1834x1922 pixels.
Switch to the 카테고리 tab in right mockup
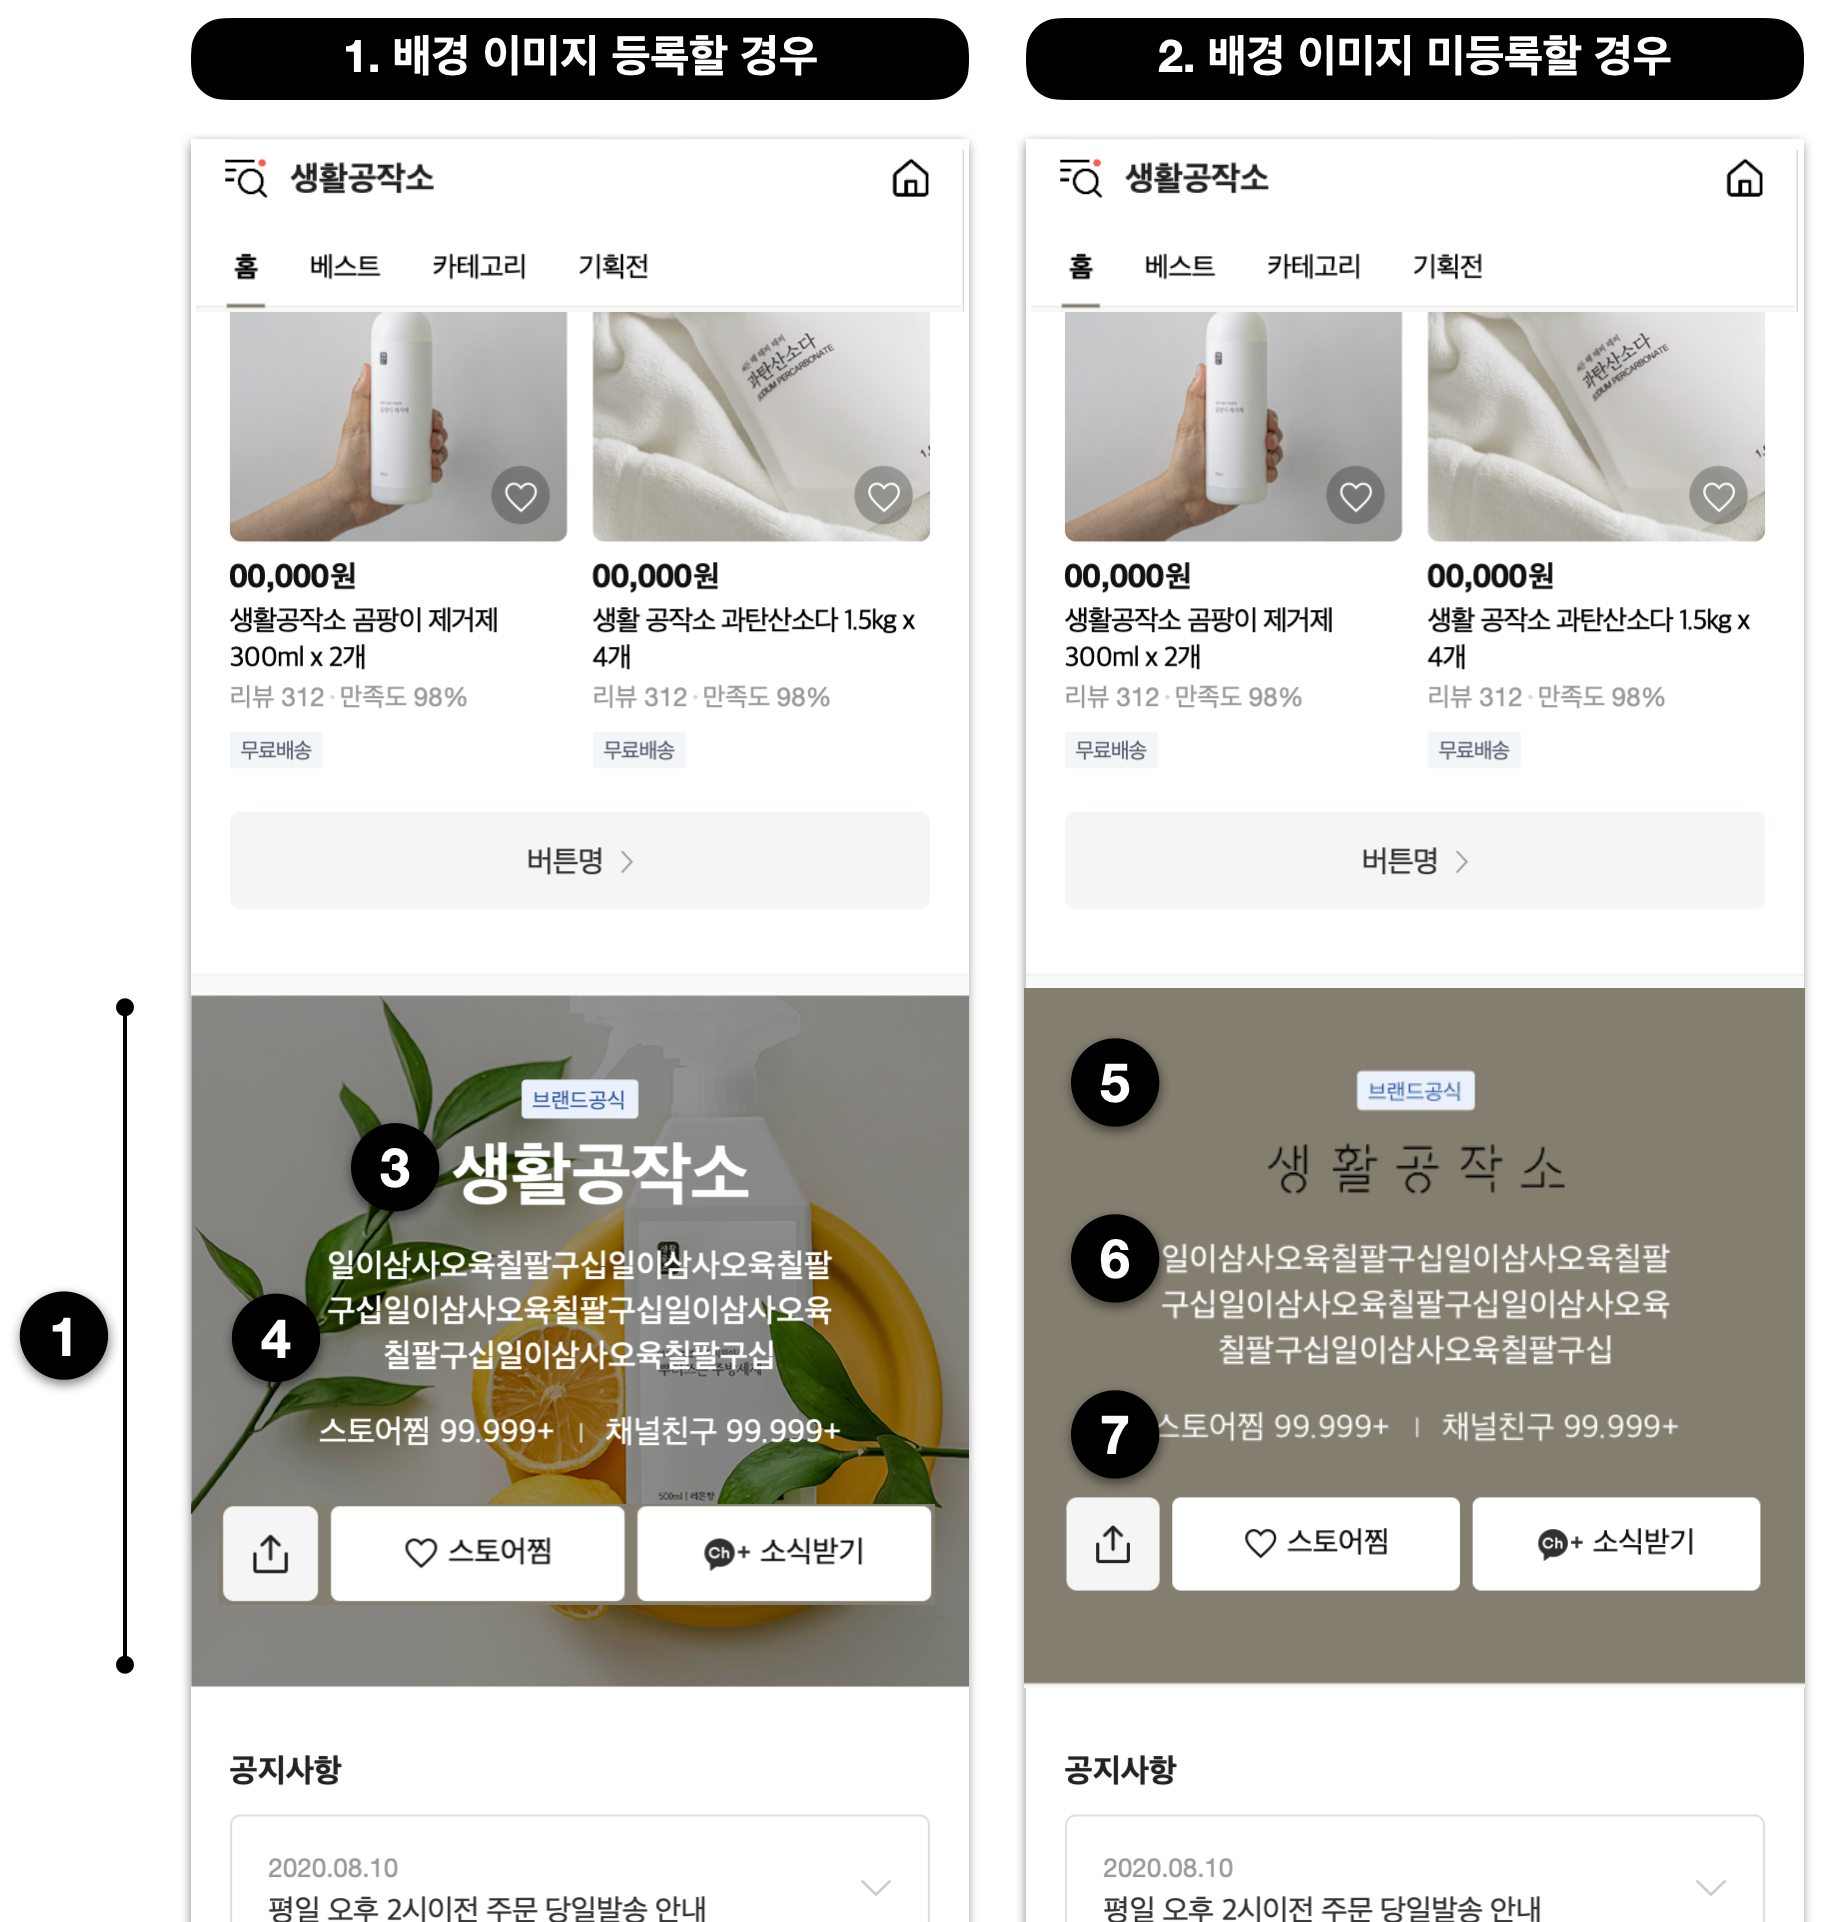1313,266
